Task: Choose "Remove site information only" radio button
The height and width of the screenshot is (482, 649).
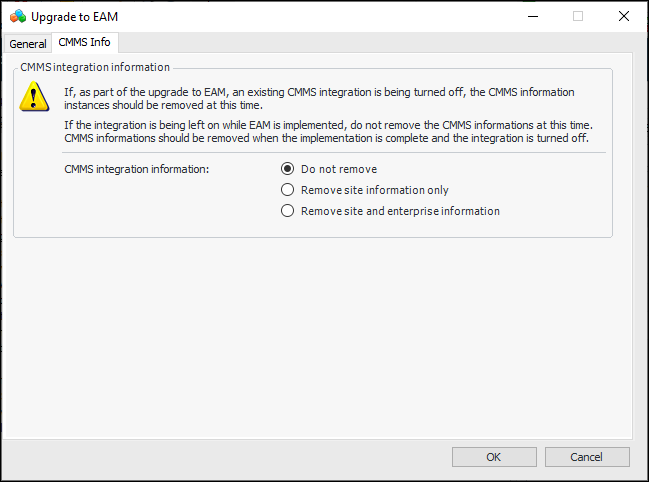Action: point(288,190)
